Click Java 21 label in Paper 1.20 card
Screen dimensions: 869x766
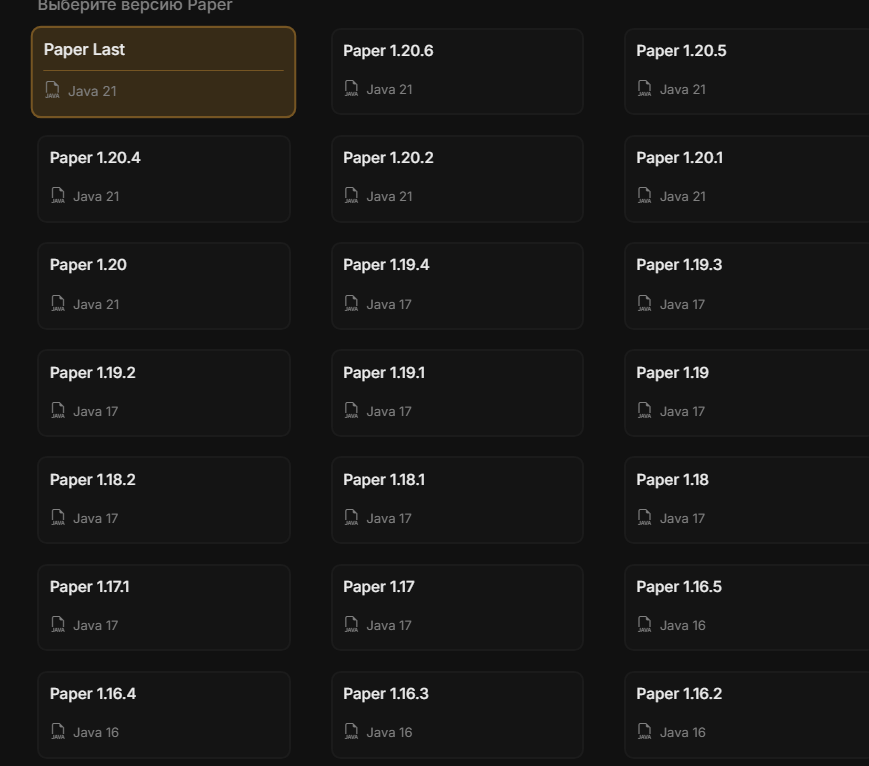96,304
